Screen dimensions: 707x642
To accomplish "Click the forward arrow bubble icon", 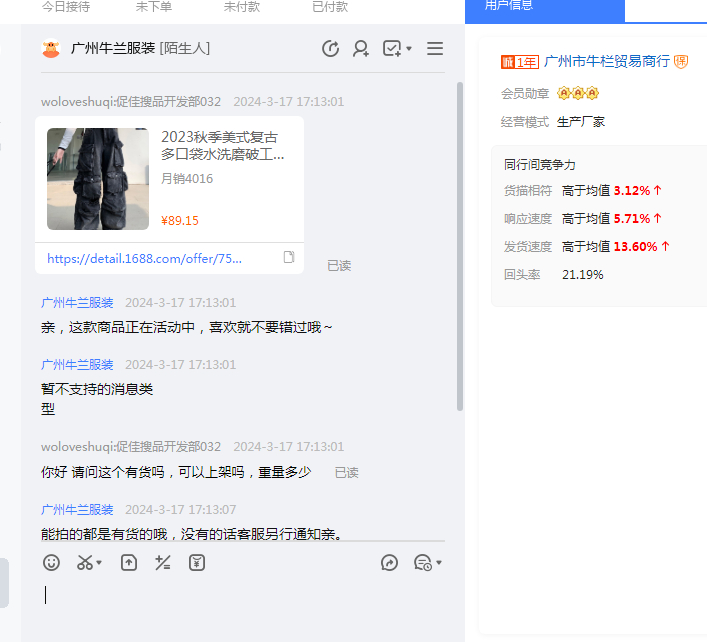I will click(x=390, y=563).
